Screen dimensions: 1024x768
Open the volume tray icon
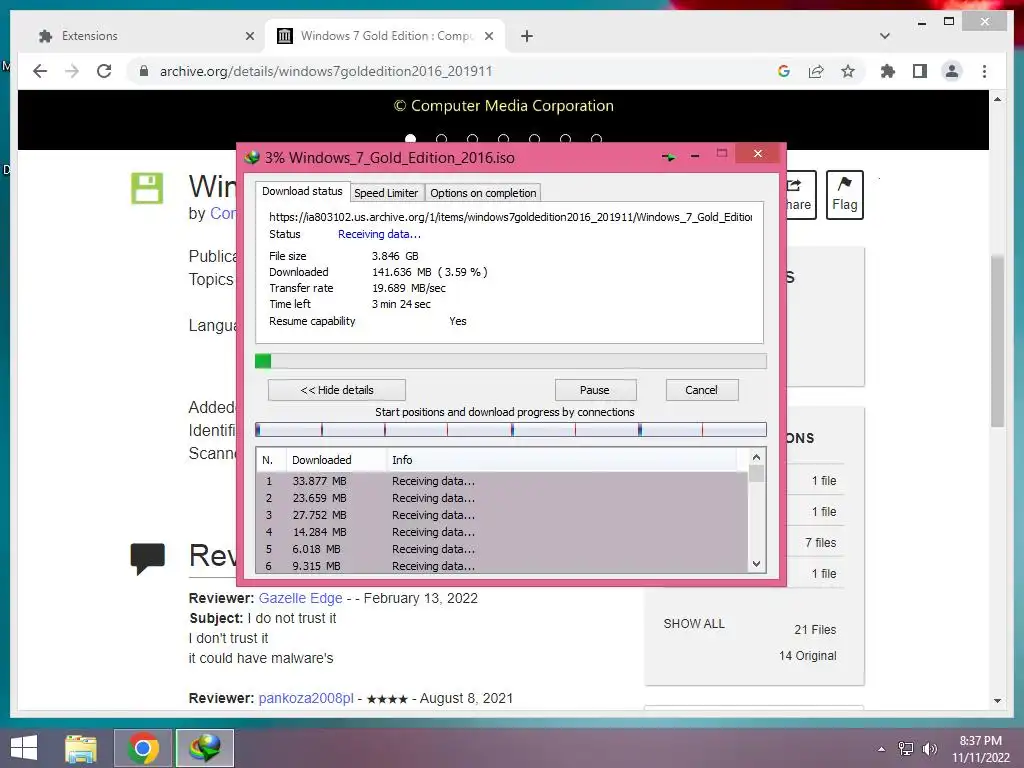point(930,748)
